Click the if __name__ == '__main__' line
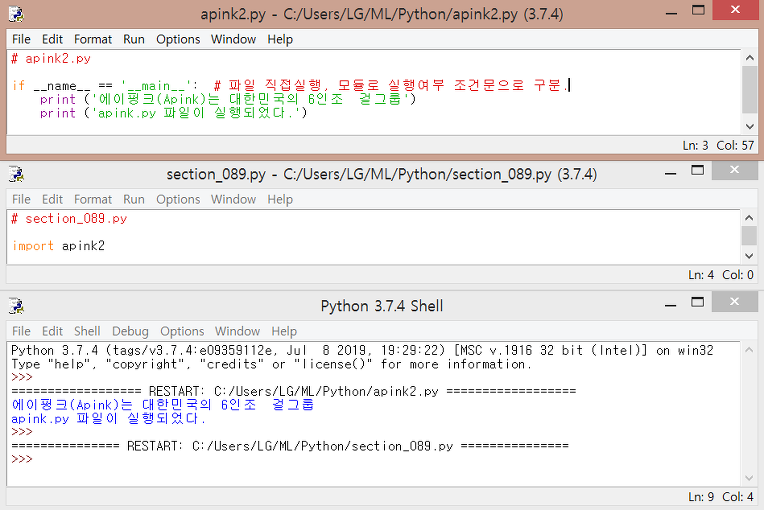This screenshot has width=764, height=510. 291,86
